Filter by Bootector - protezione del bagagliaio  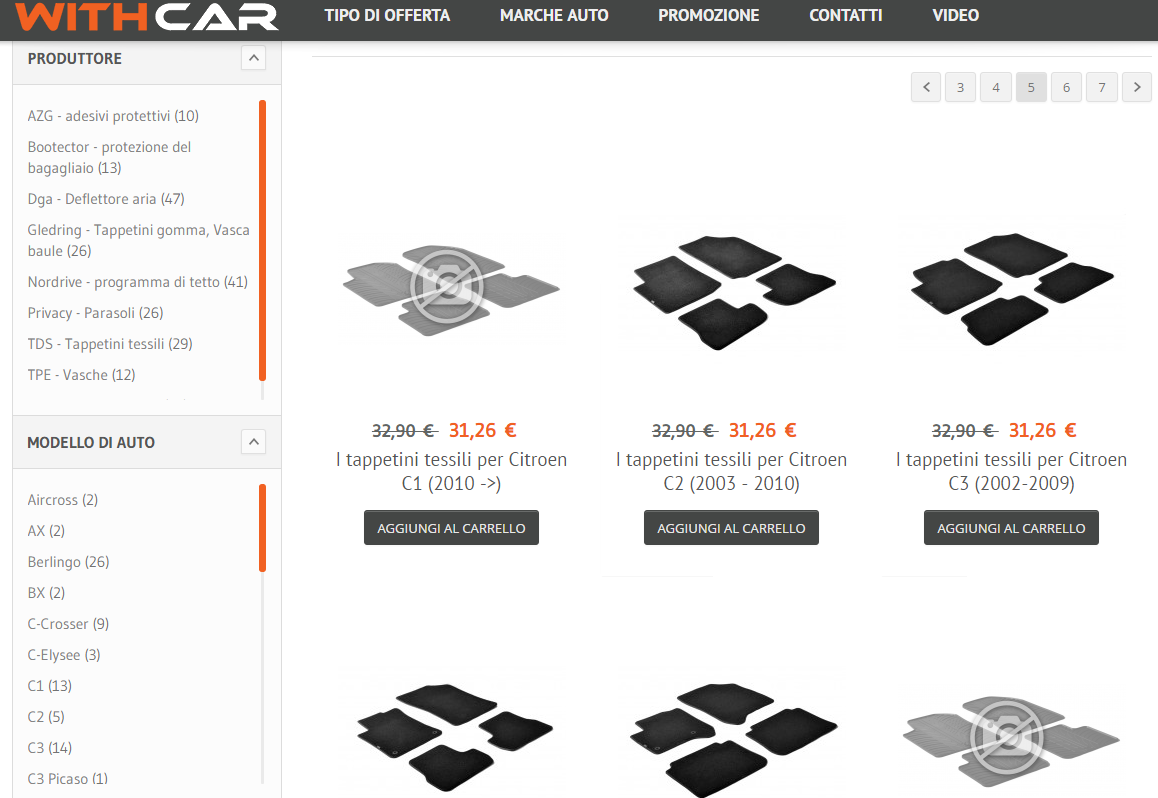point(109,157)
